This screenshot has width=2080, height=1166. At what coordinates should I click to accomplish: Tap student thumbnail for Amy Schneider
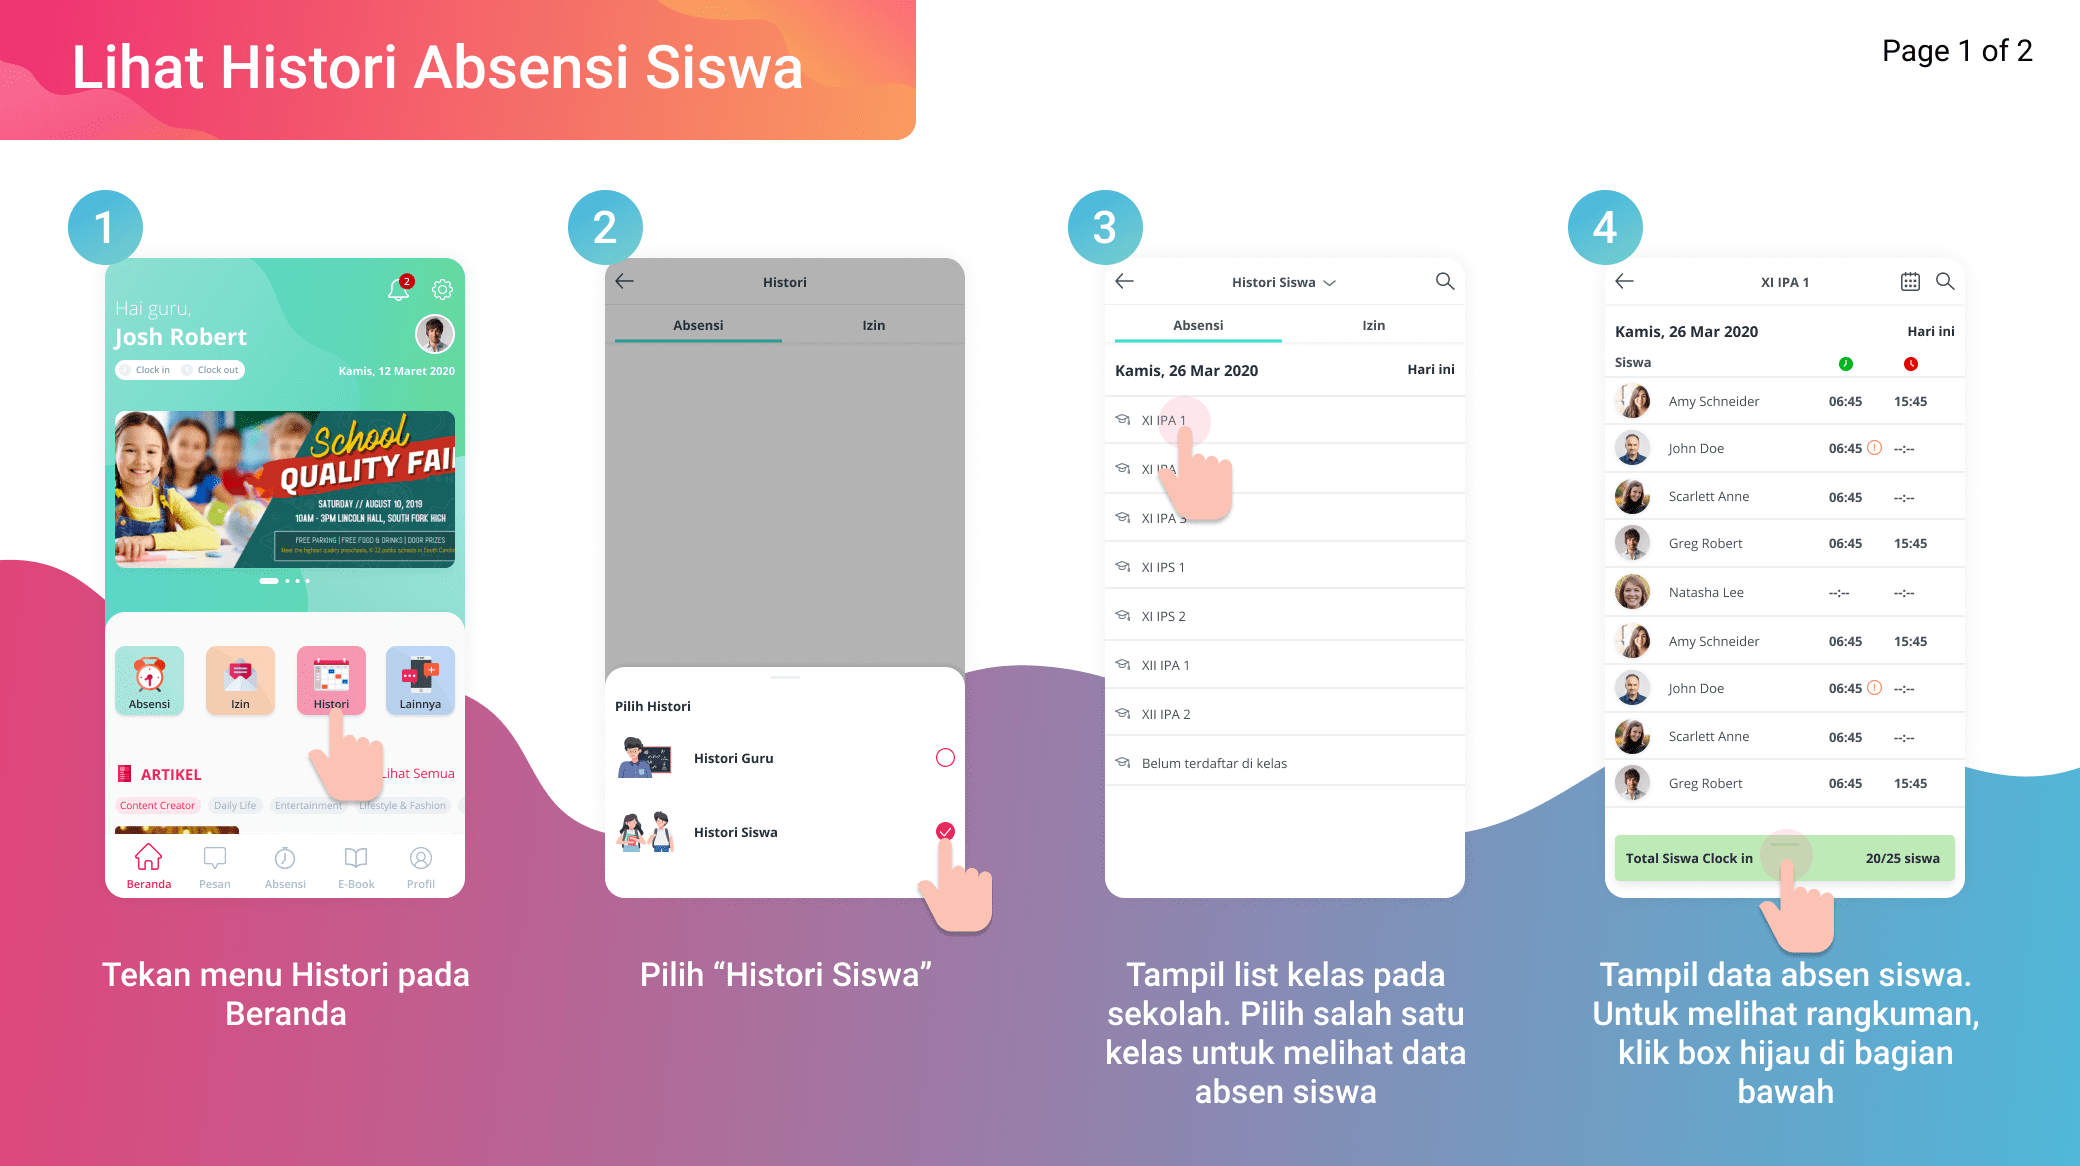[x=1633, y=400]
